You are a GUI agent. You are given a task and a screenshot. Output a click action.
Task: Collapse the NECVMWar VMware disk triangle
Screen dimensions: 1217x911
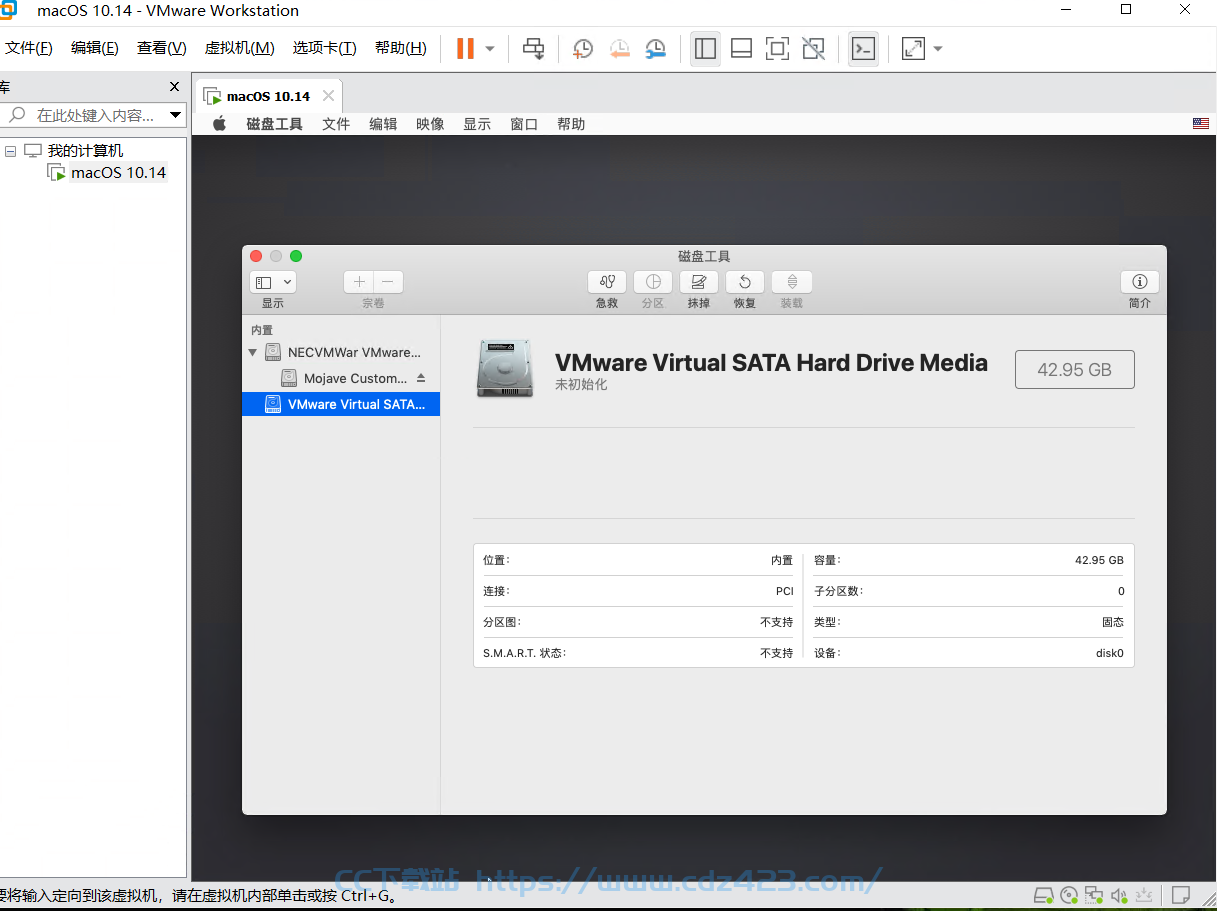click(x=252, y=352)
